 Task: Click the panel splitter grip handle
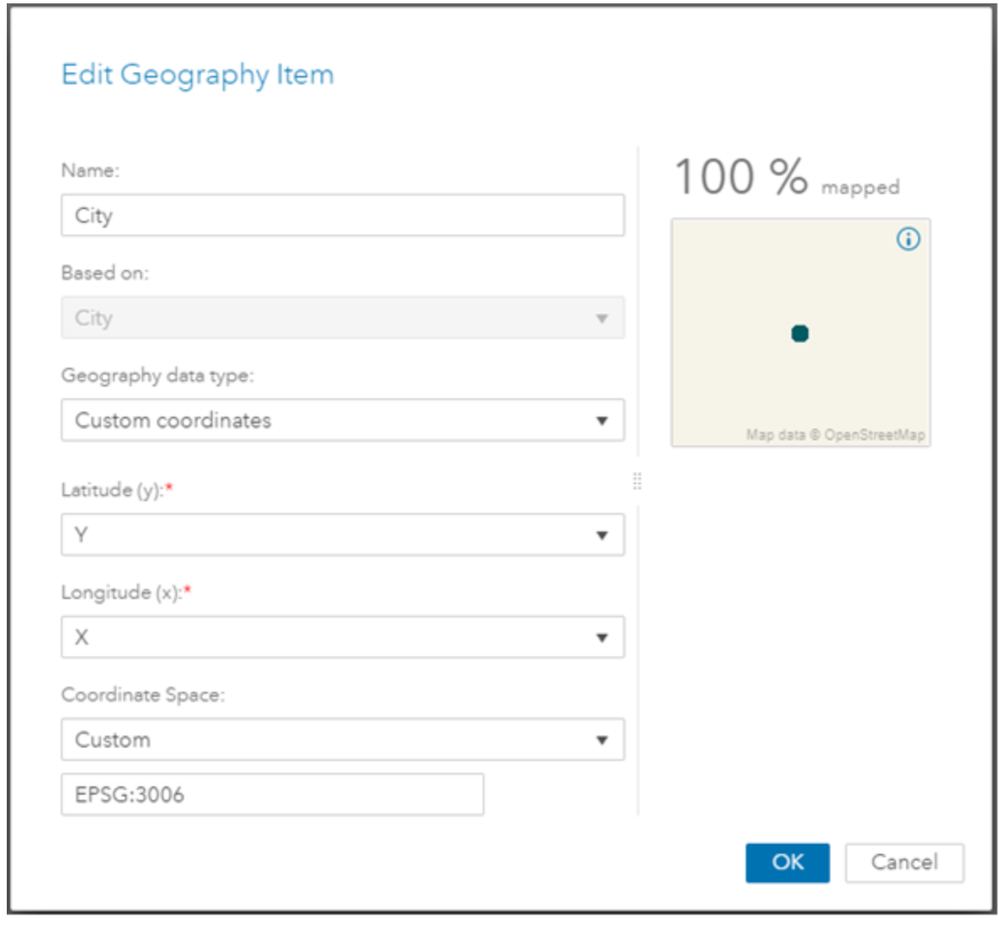pos(637,482)
